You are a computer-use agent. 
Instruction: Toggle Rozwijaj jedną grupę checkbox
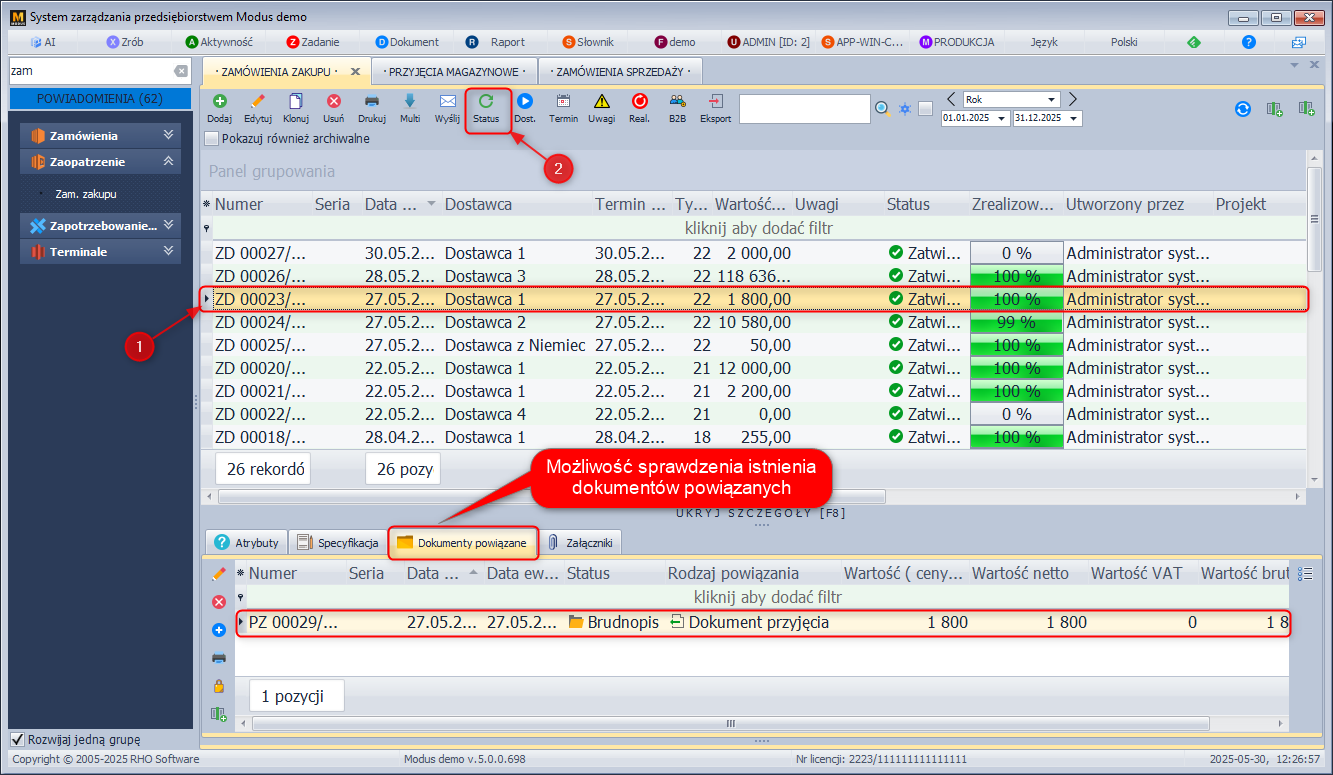17,740
